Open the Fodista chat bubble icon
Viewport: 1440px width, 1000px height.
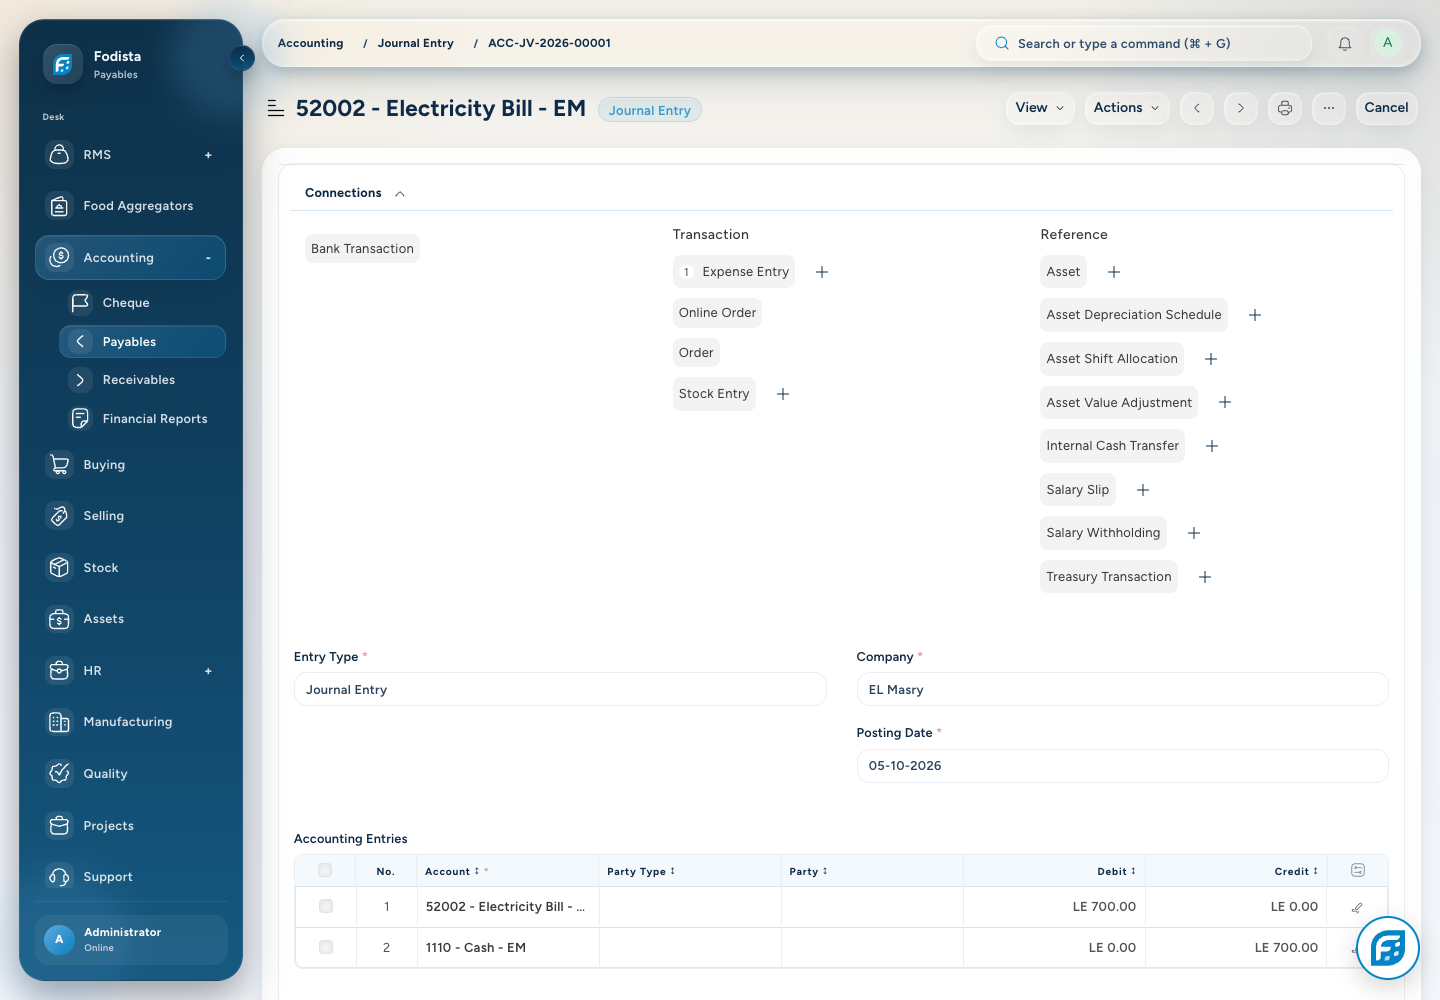point(1388,948)
